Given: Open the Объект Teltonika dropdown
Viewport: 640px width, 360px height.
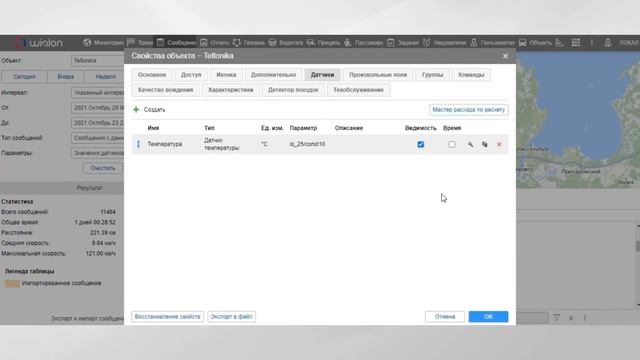Looking at the screenshot, I should [98, 60].
